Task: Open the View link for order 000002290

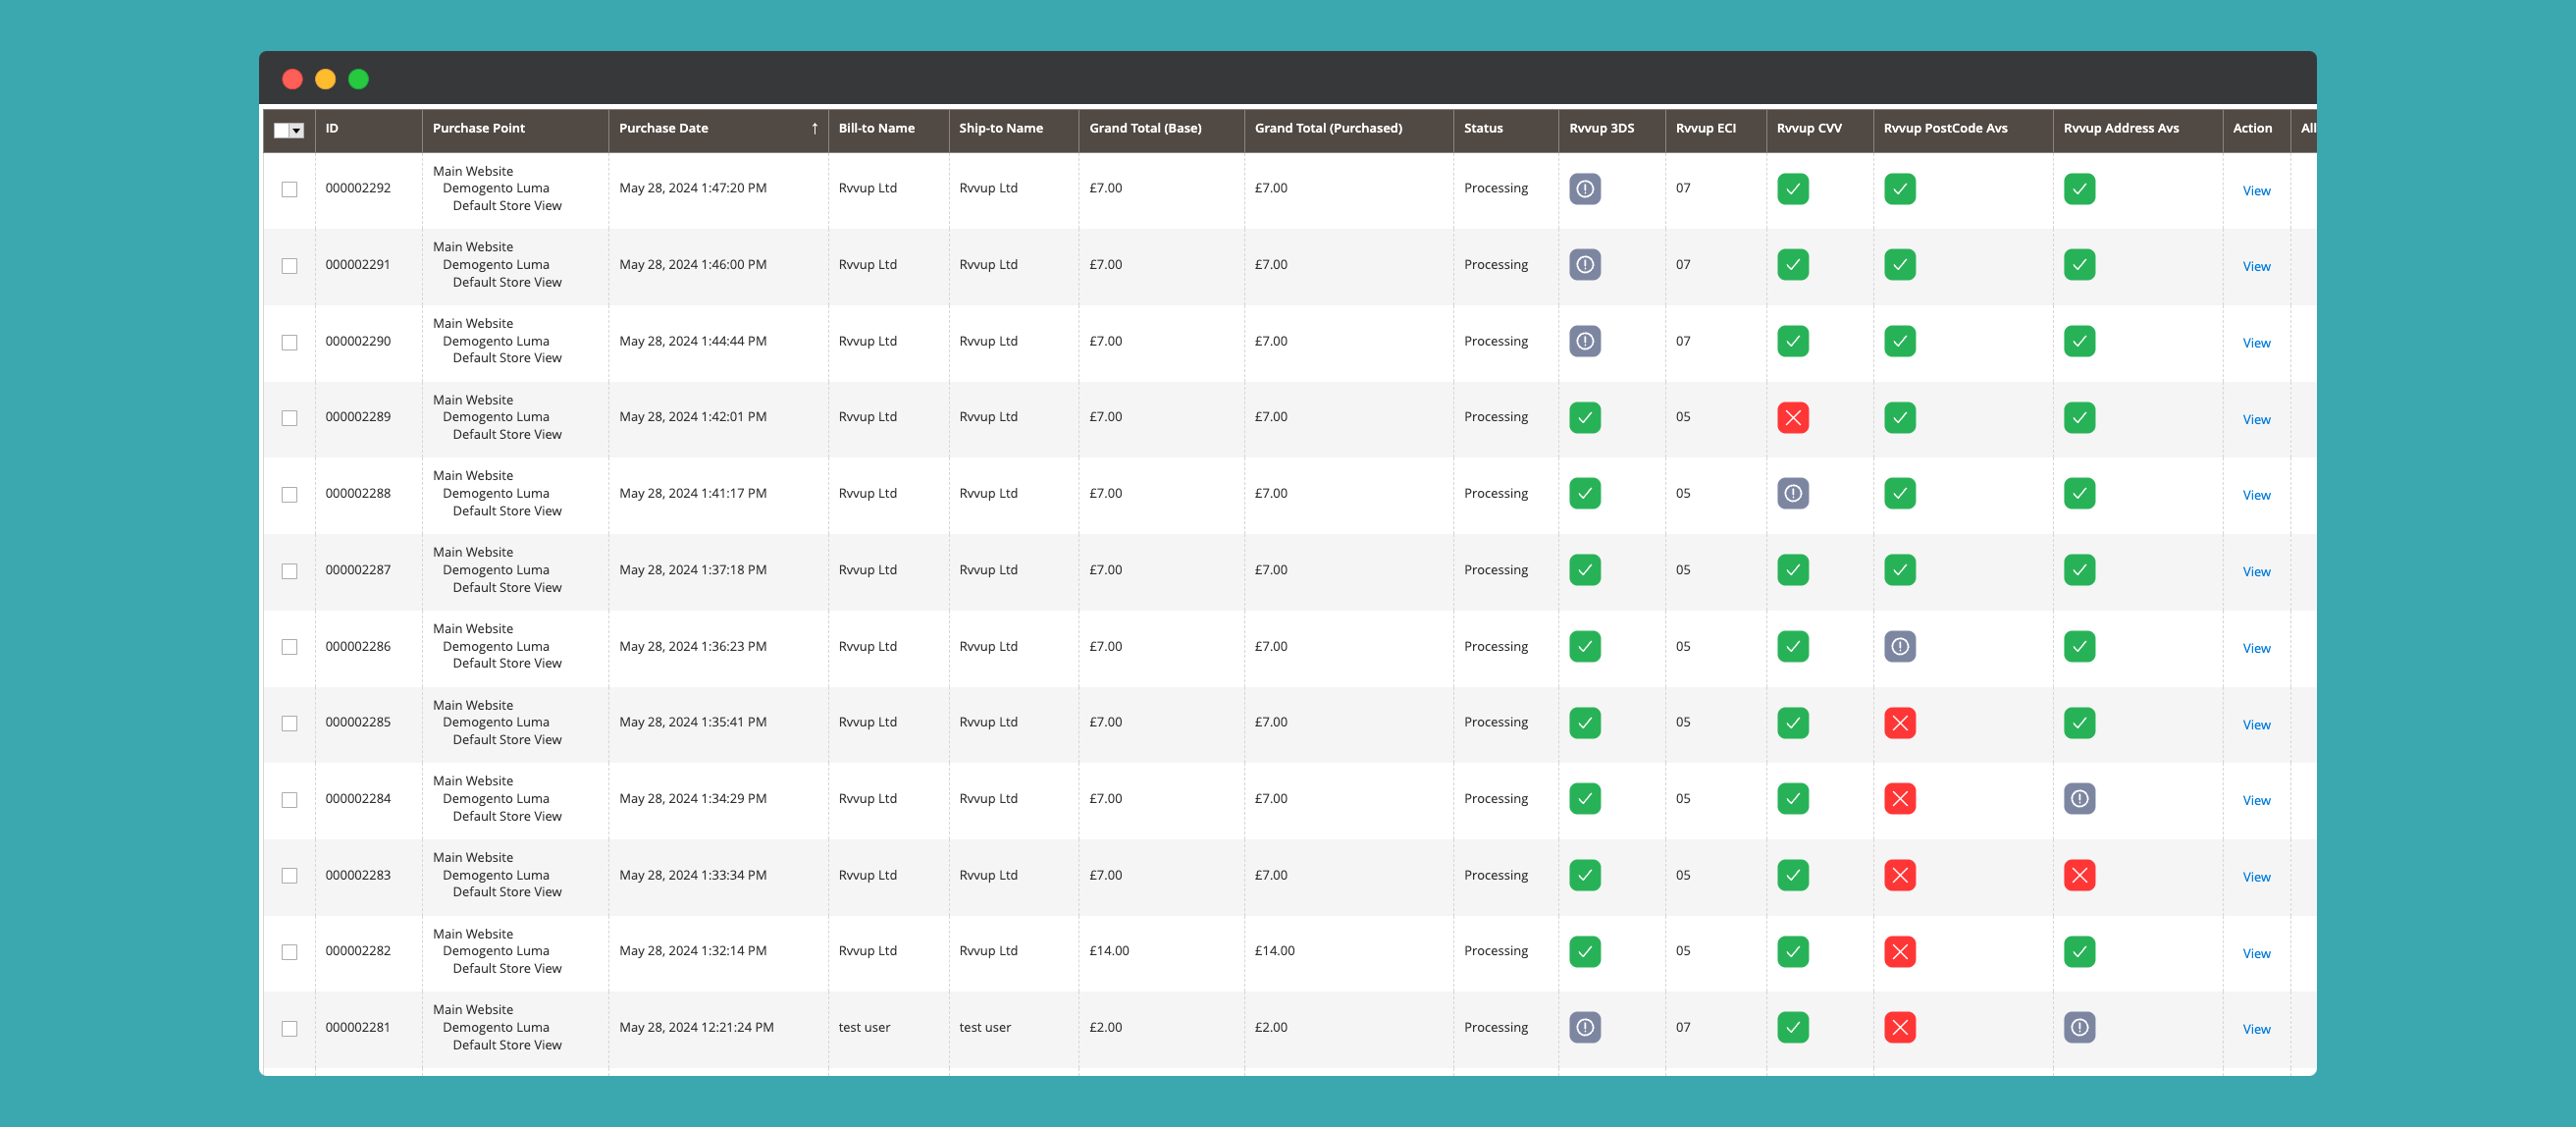Action: [x=2255, y=343]
